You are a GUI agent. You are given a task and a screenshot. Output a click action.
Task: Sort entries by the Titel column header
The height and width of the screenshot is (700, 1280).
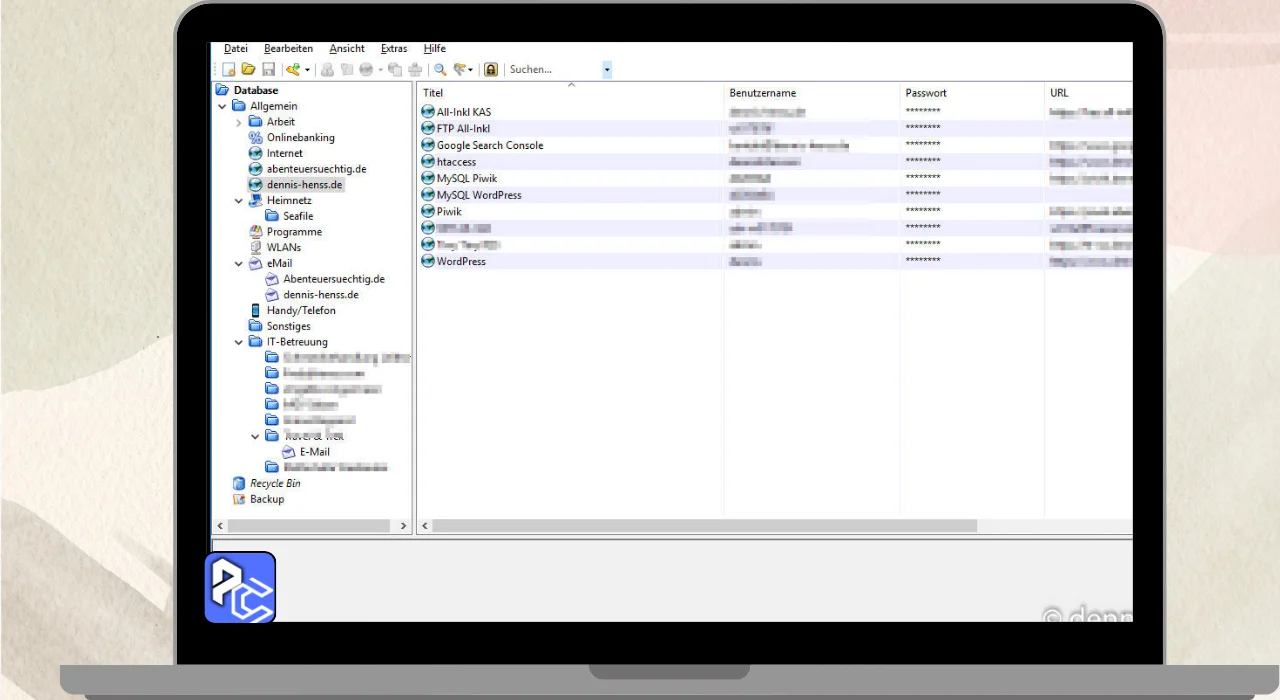433,93
